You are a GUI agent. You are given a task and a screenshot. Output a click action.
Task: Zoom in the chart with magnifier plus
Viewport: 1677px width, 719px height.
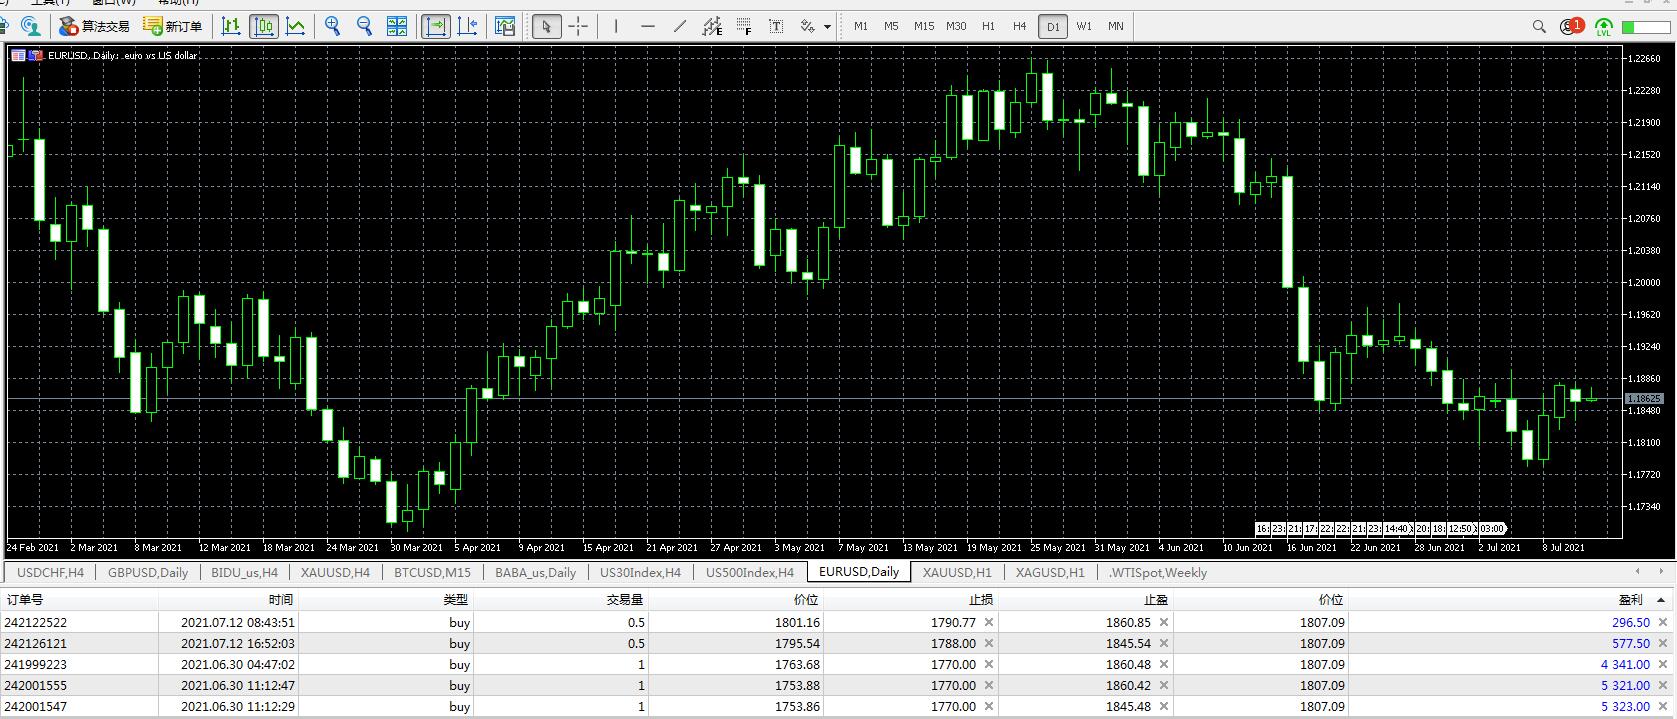[x=333, y=26]
